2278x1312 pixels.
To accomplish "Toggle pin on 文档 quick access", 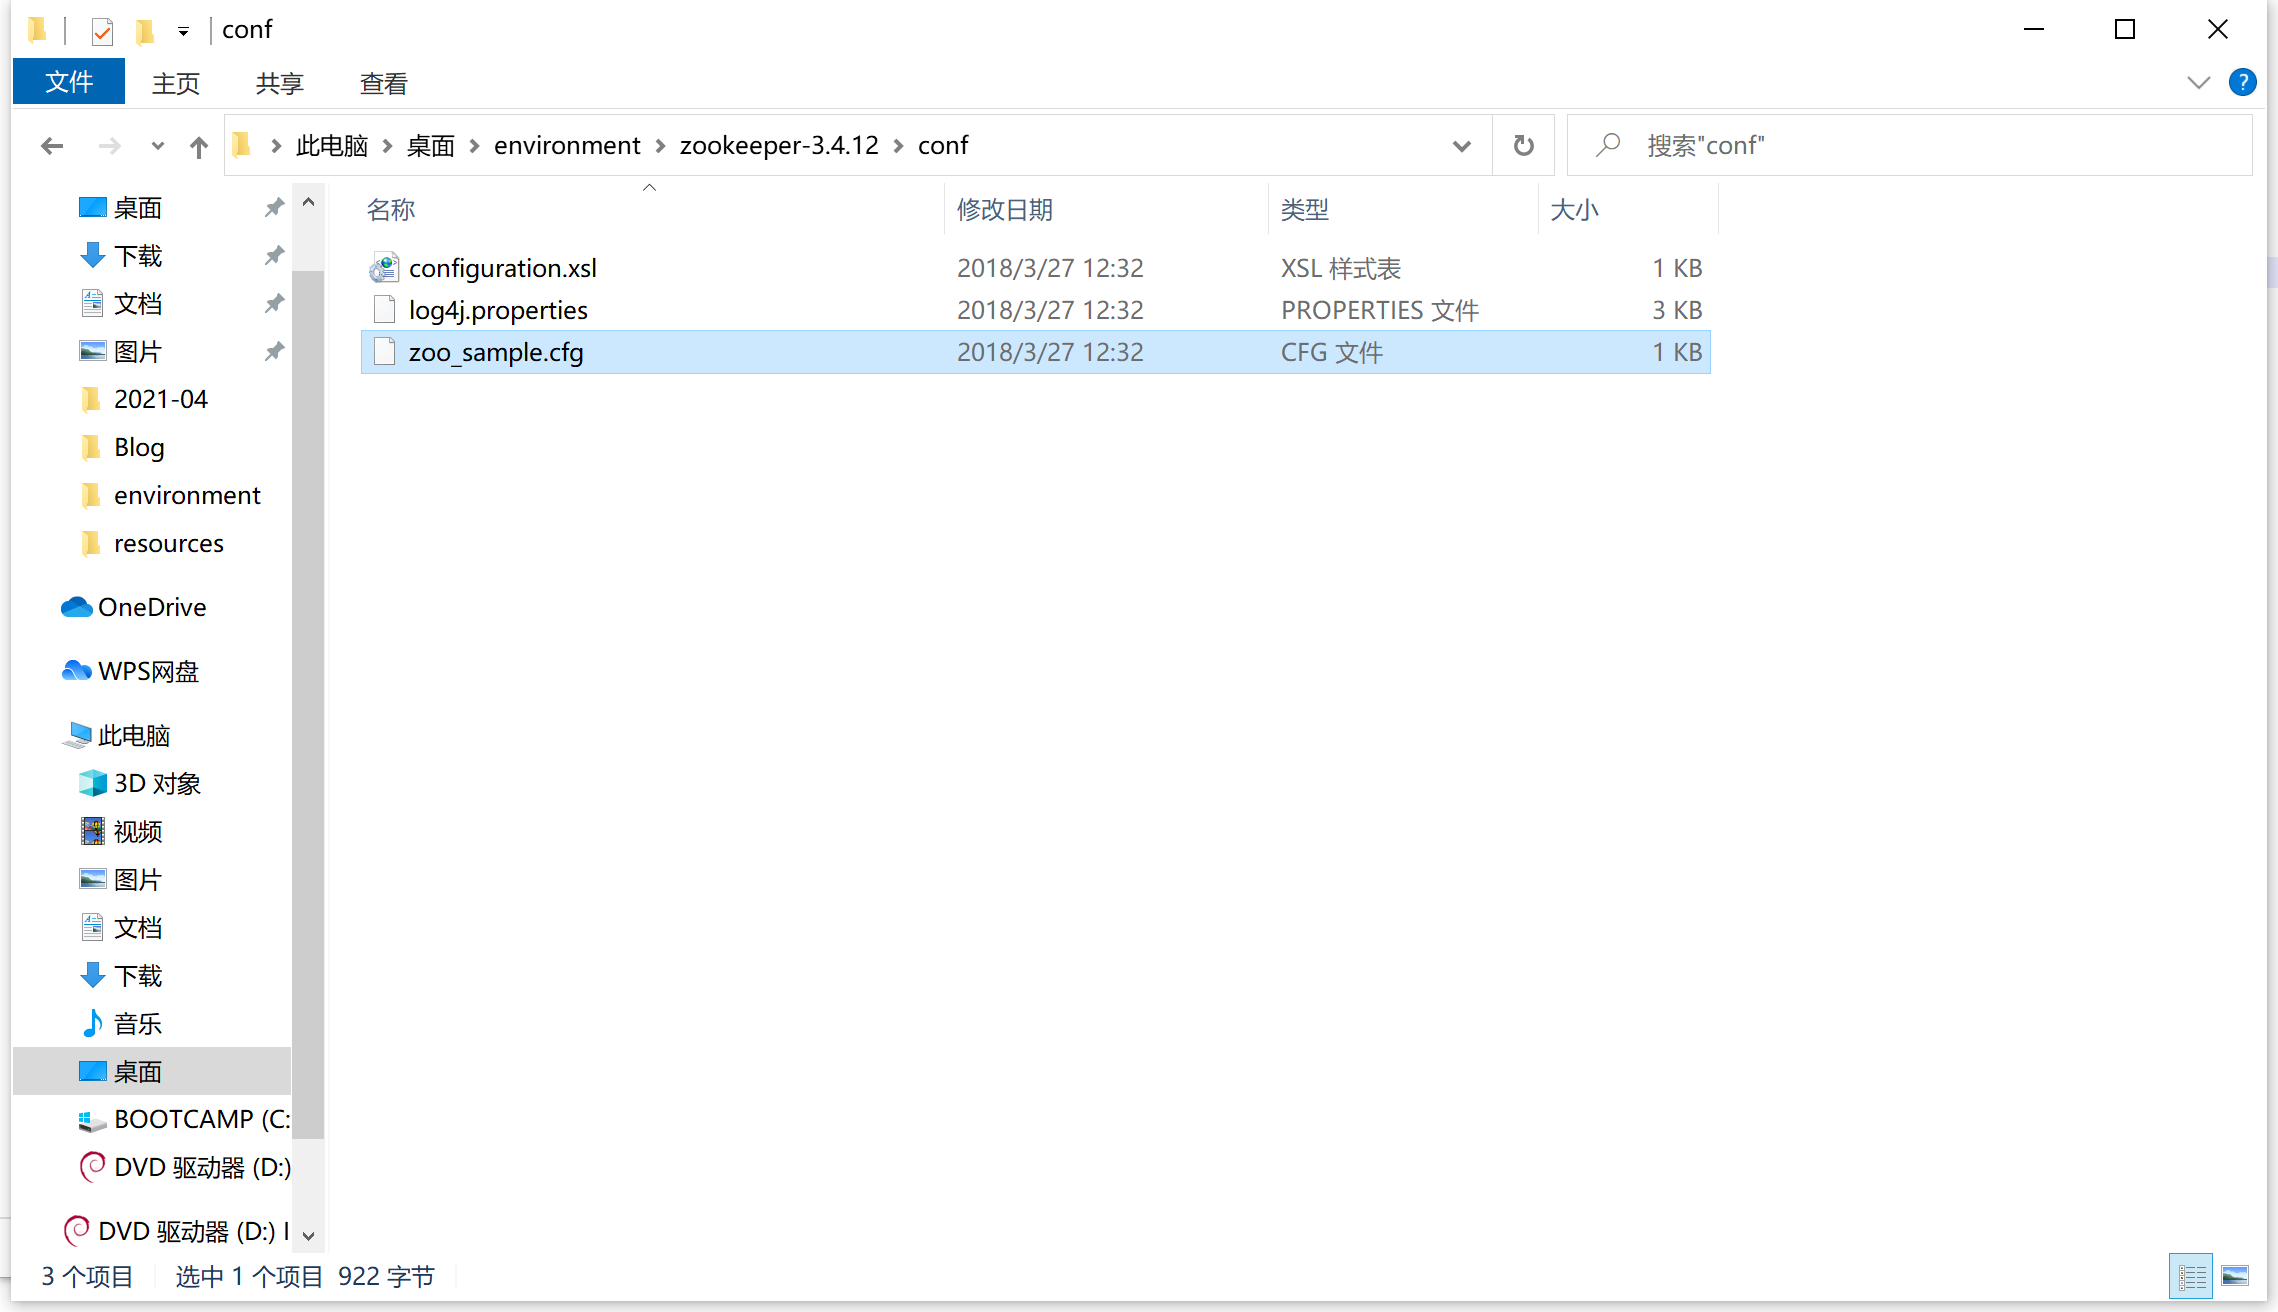I will pyautogui.click(x=273, y=303).
